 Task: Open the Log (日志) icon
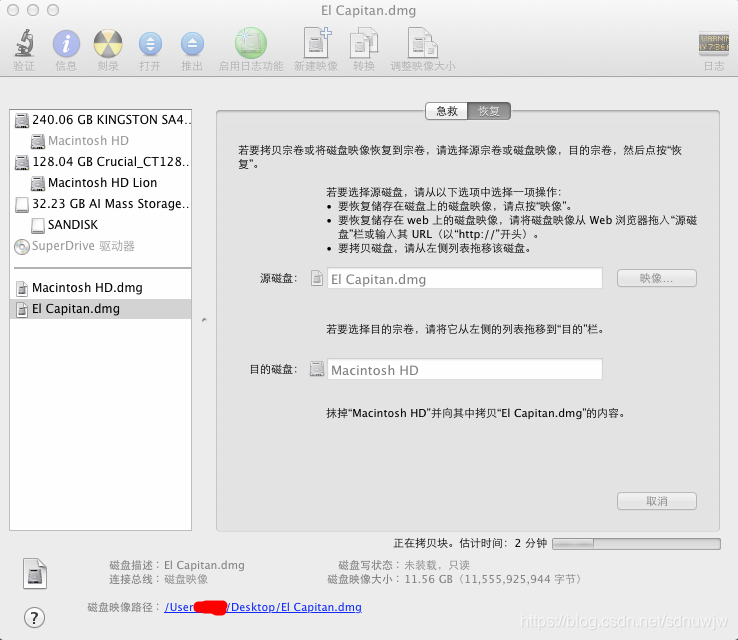(714, 44)
